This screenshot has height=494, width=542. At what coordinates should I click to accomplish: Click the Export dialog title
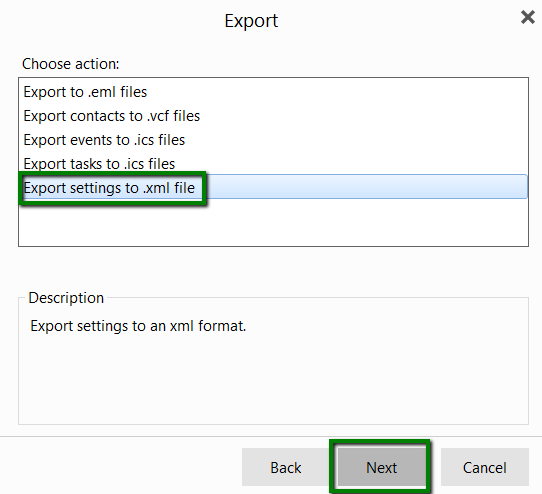tap(251, 21)
